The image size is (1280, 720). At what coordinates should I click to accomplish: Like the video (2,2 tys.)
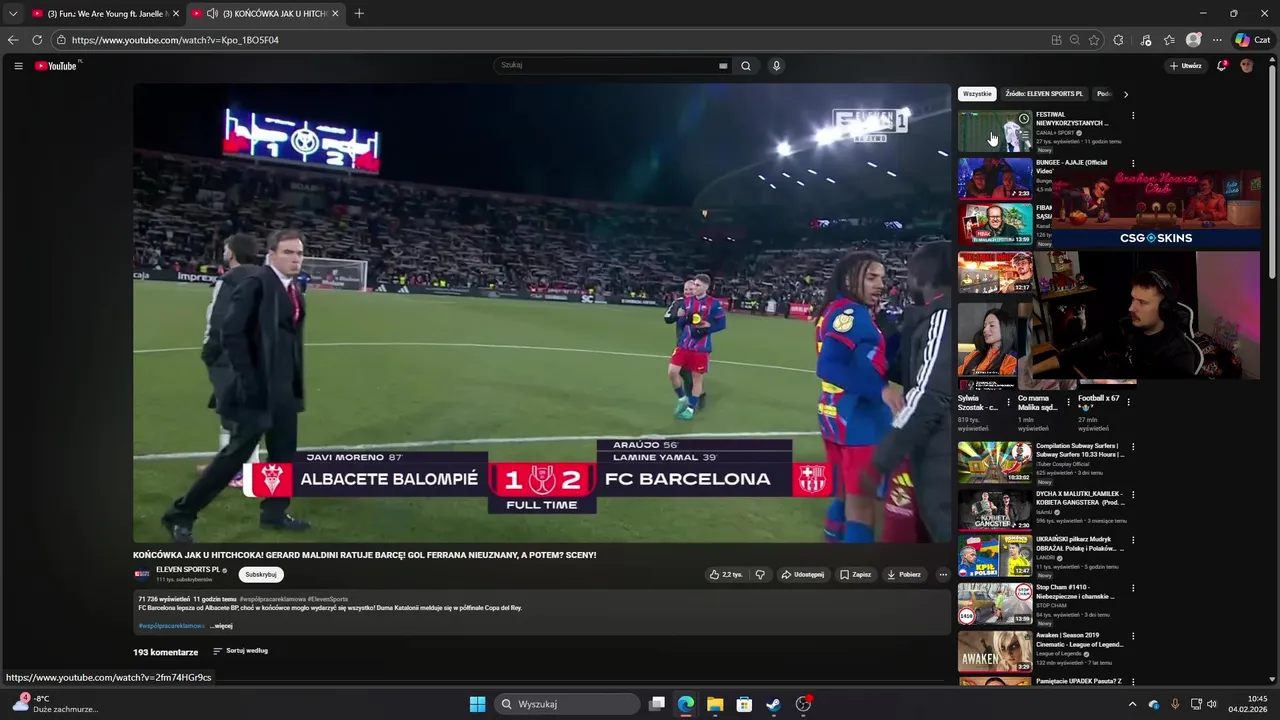pos(726,575)
